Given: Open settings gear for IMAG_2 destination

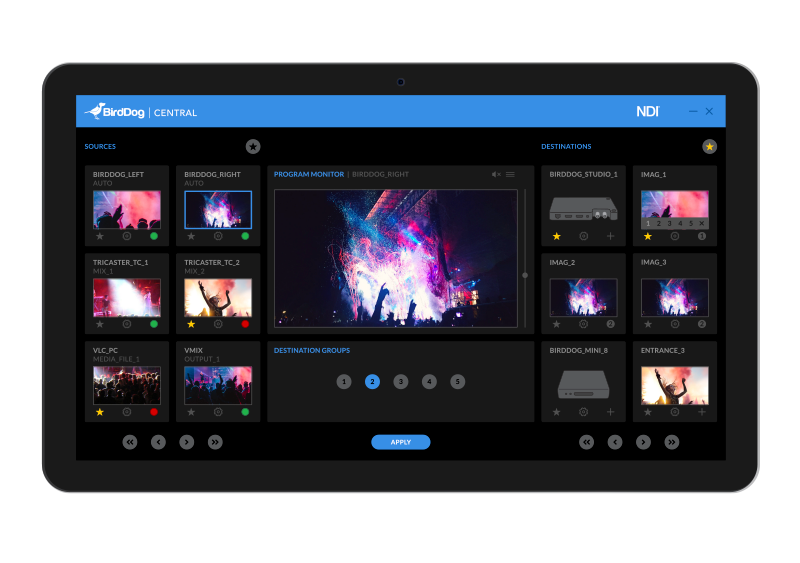Looking at the screenshot, I should [x=584, y=324].
